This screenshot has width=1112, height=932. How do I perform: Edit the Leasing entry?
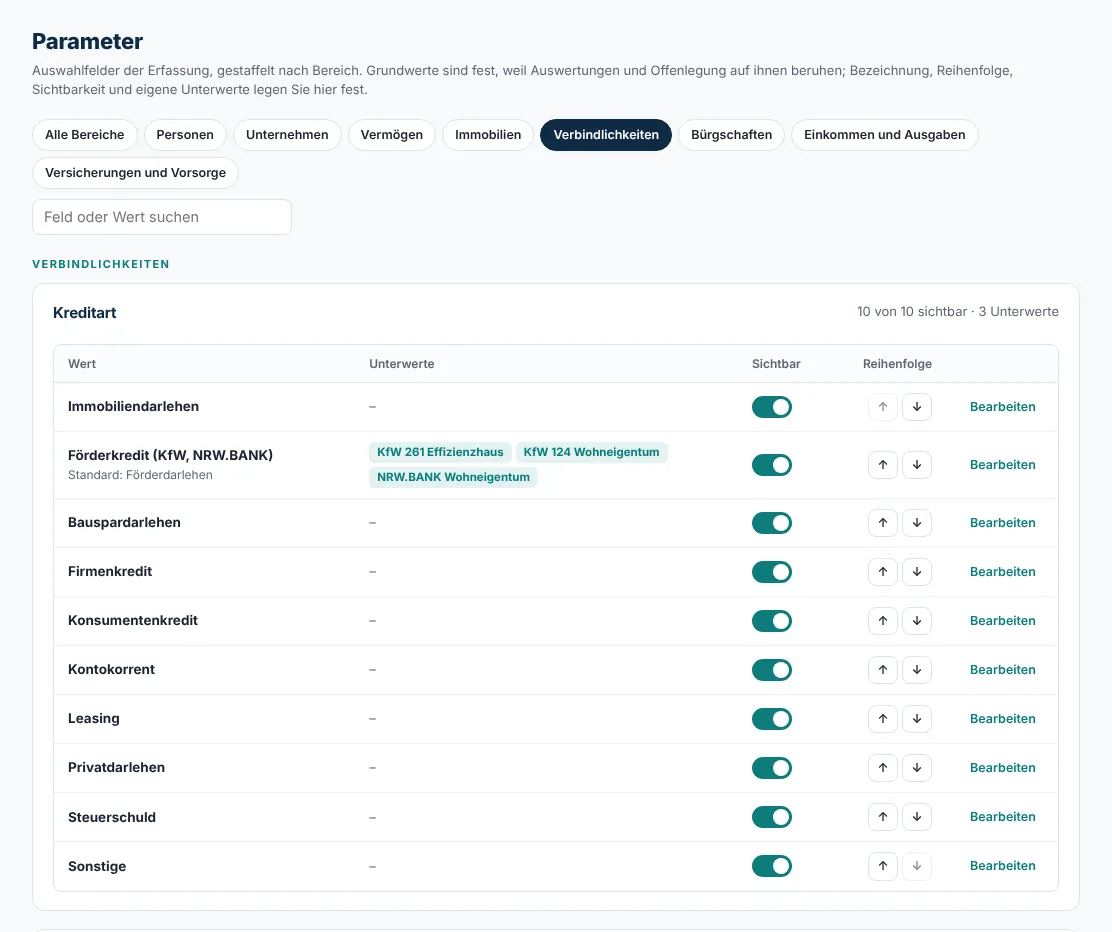[x=1002, y=719]
